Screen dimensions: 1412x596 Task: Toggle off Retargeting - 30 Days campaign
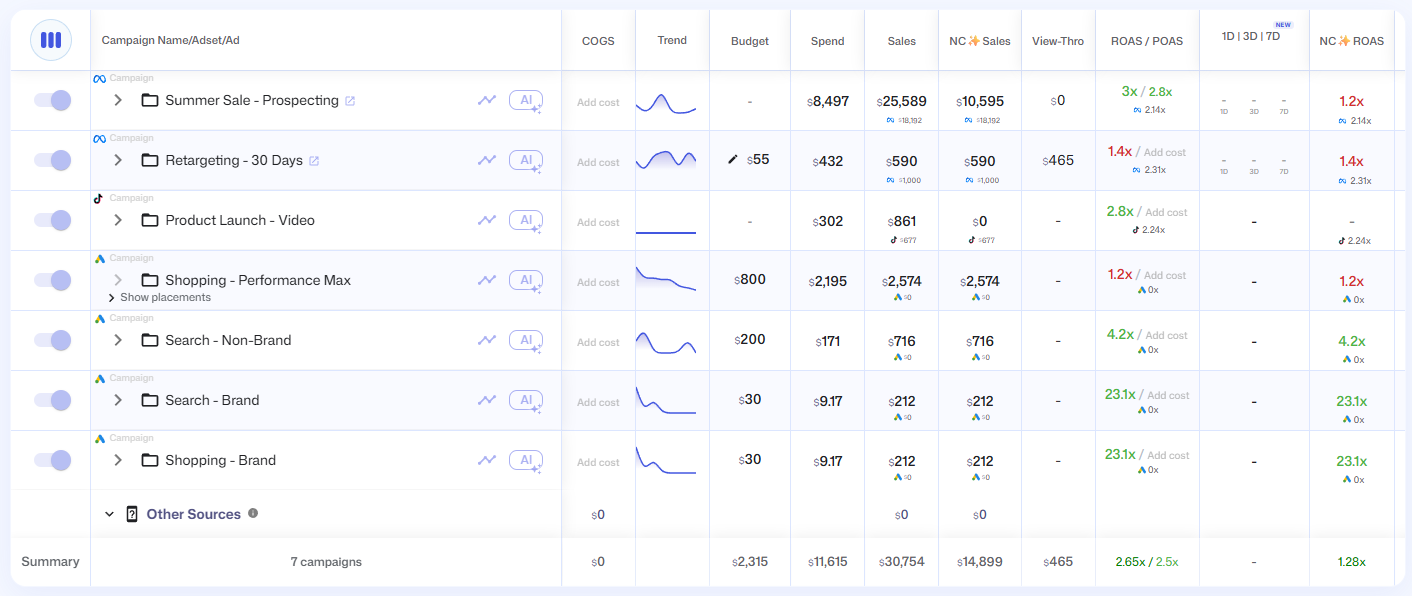(52, 160)
